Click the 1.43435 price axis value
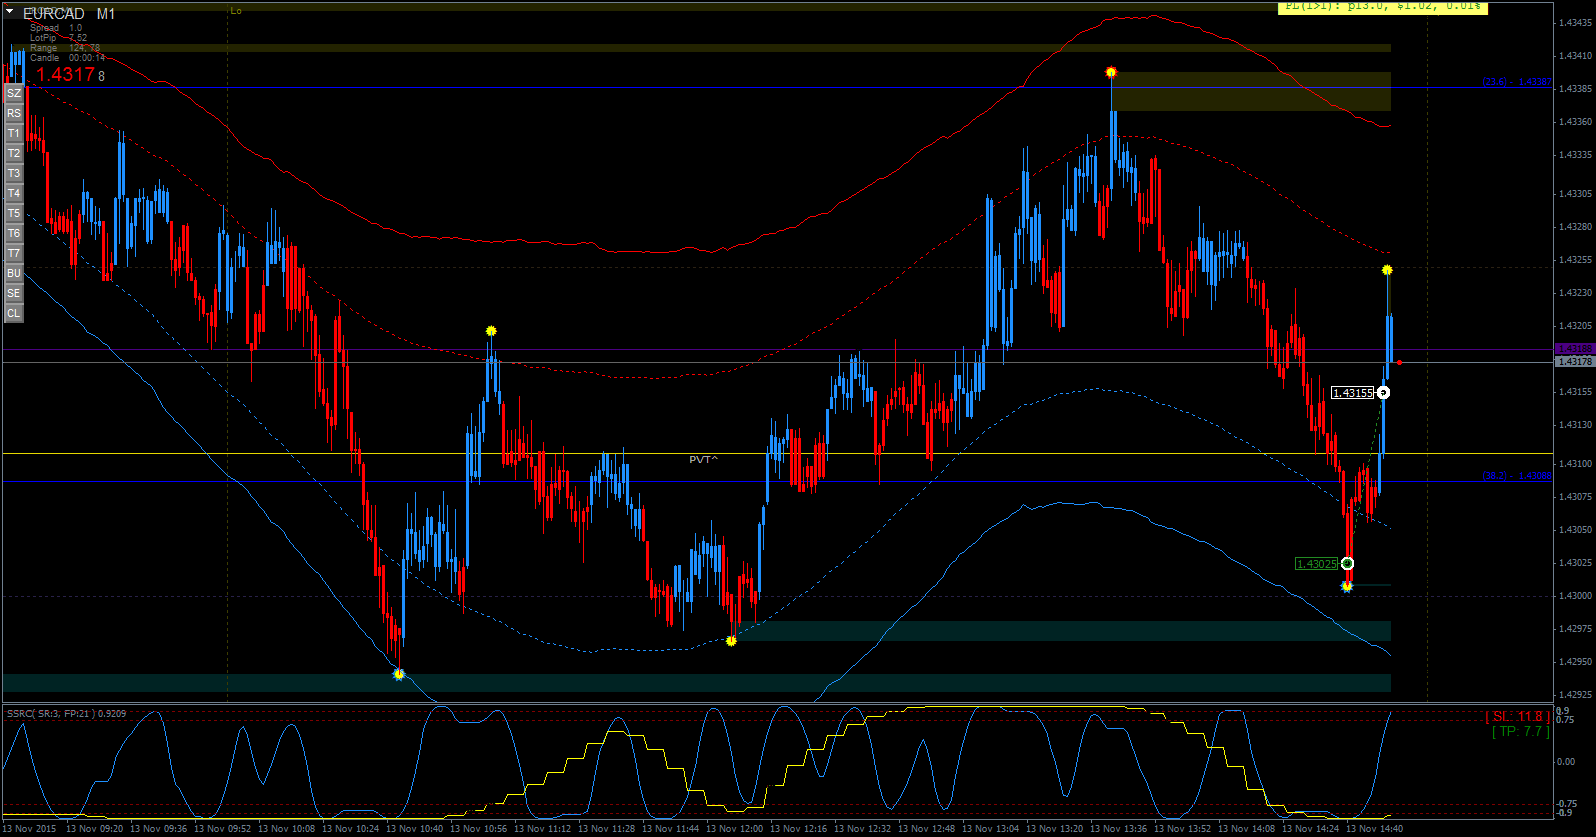1596x837 pixels. (x=1576, y=22)
